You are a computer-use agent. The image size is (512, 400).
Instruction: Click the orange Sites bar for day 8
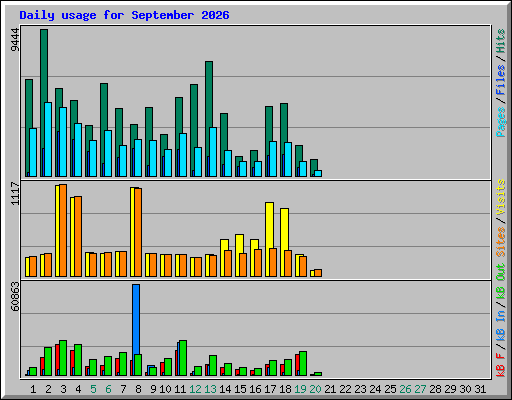(x=138, y=232)
